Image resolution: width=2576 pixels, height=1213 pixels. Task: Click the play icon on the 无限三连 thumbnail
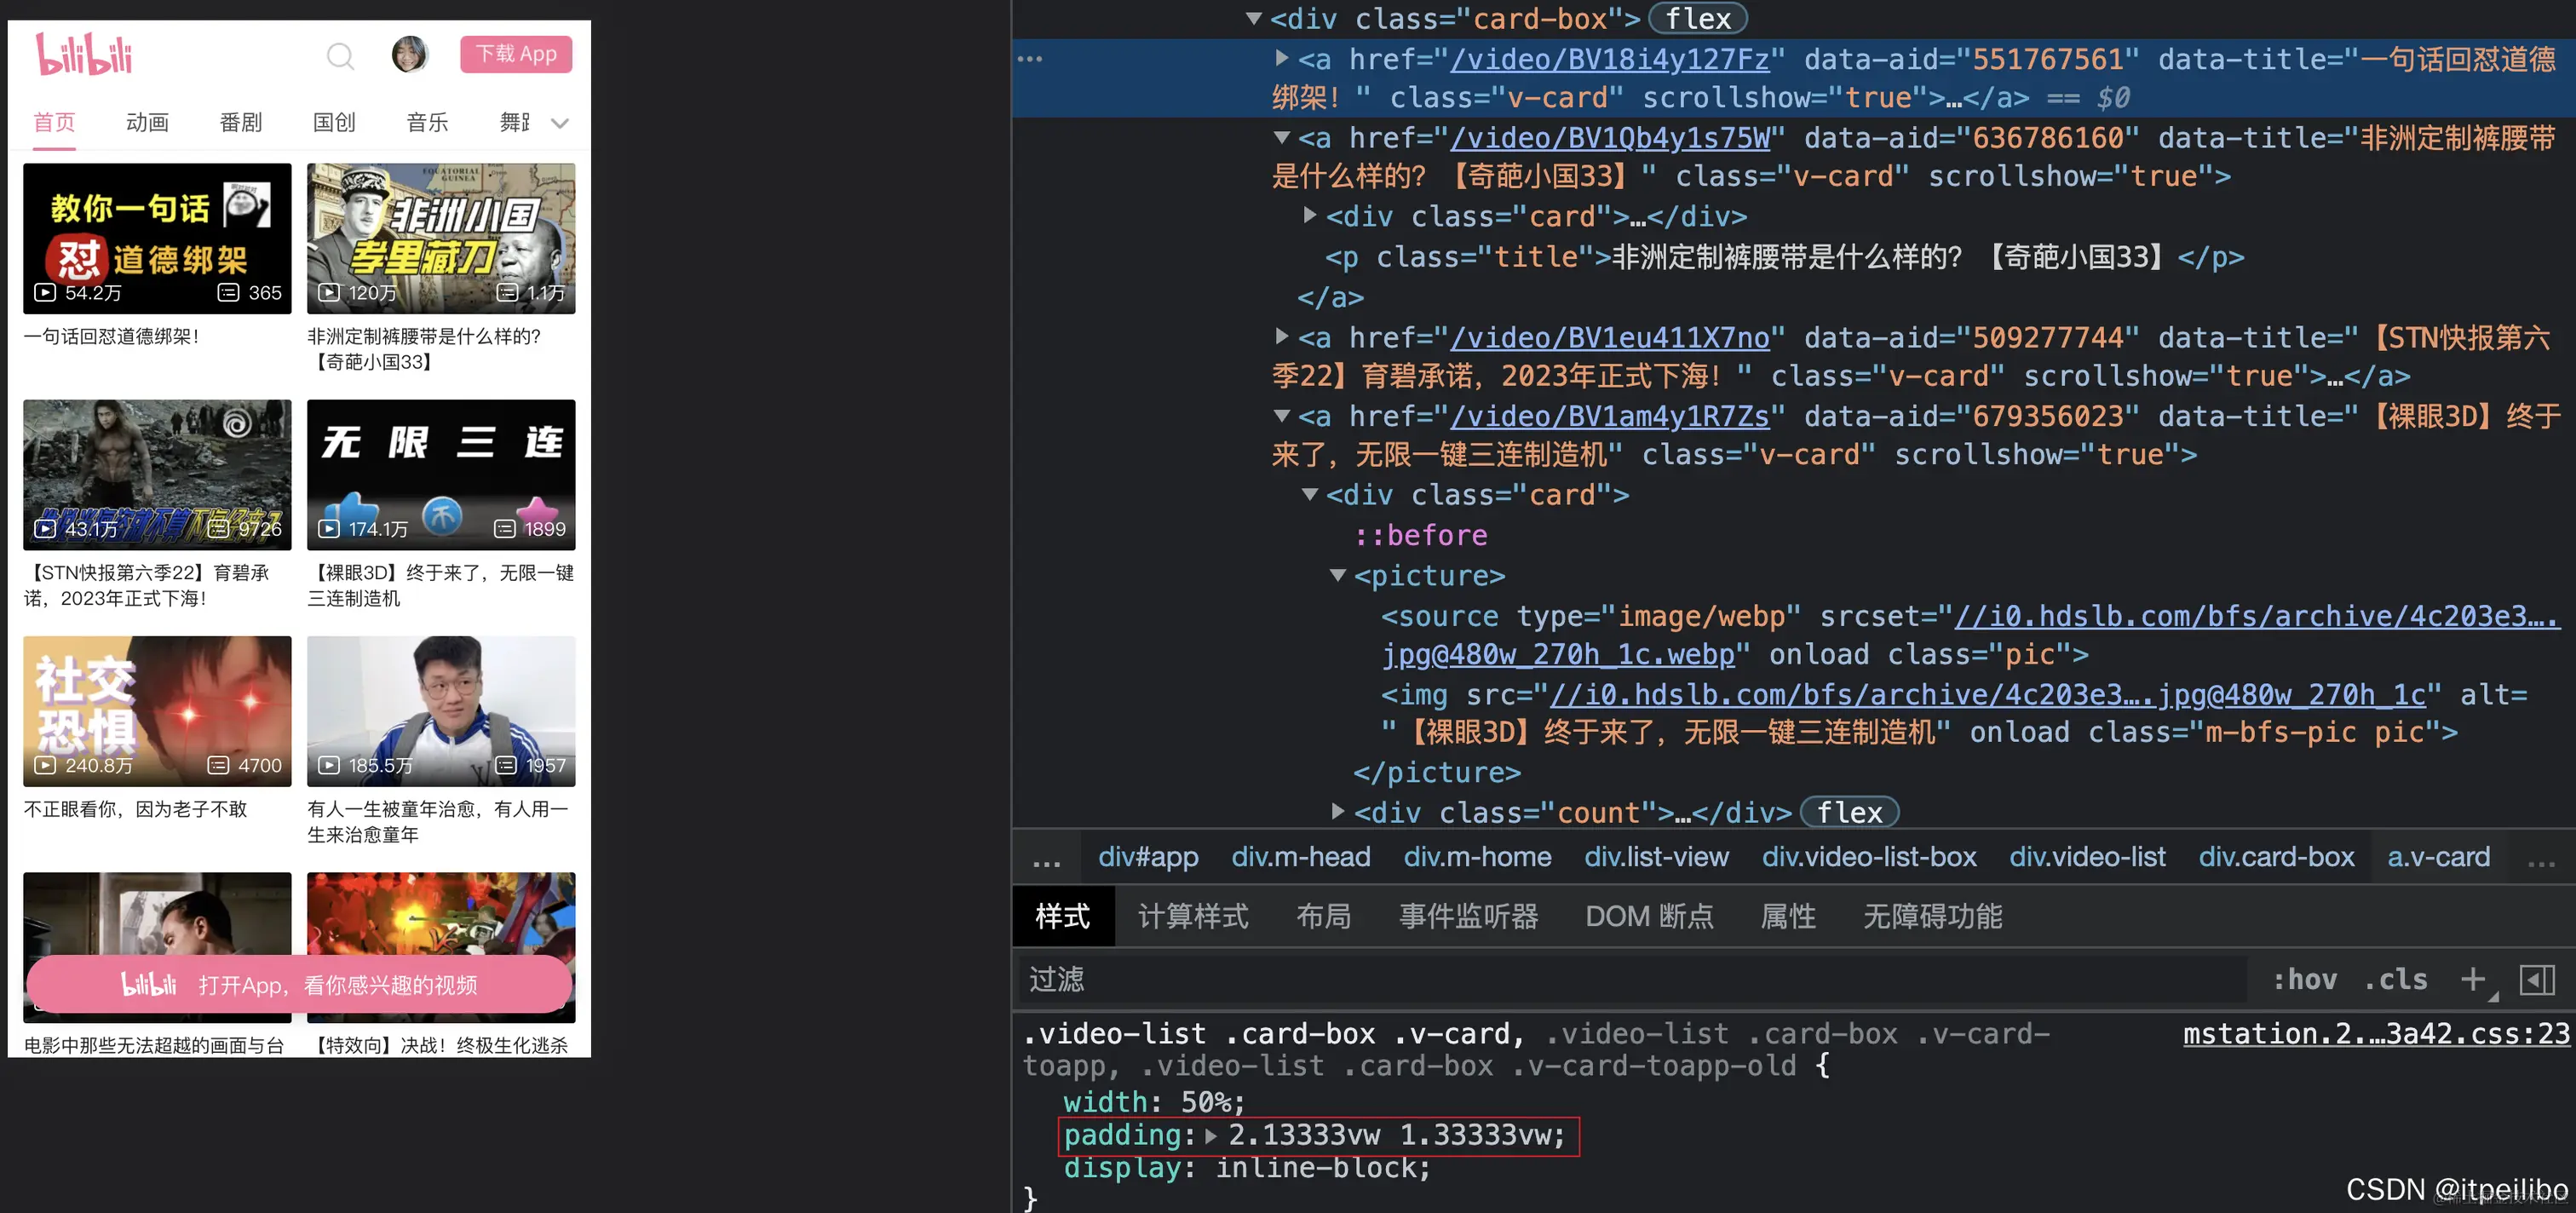[328, 528]
